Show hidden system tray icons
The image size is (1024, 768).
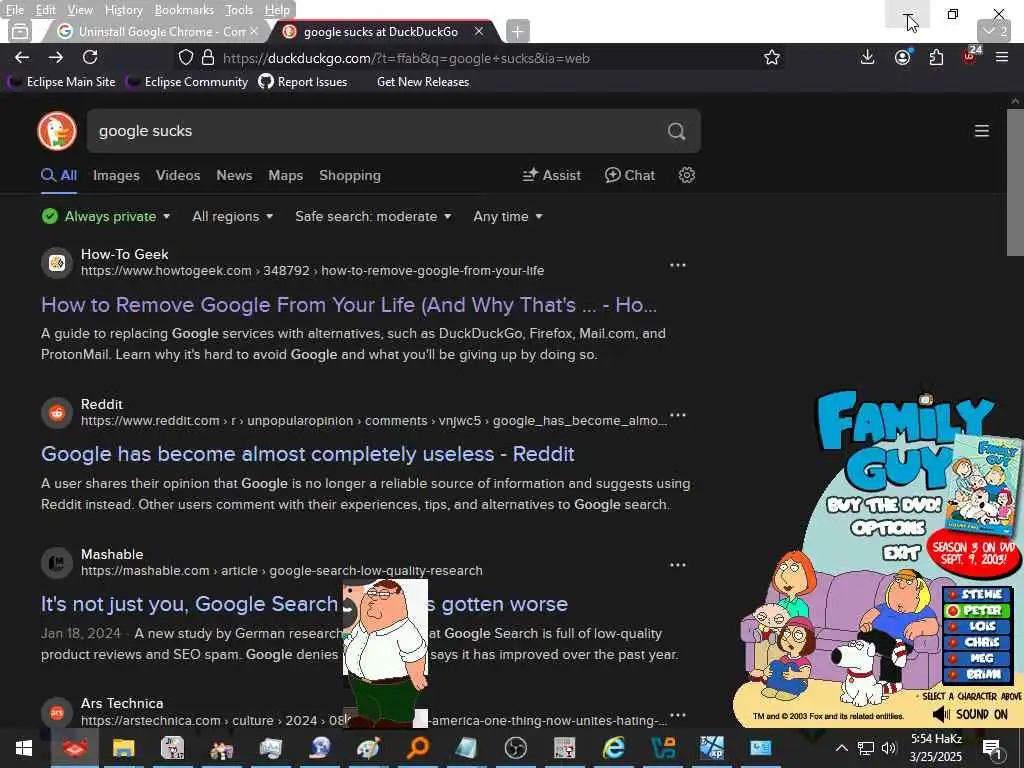tap(842, 748)
